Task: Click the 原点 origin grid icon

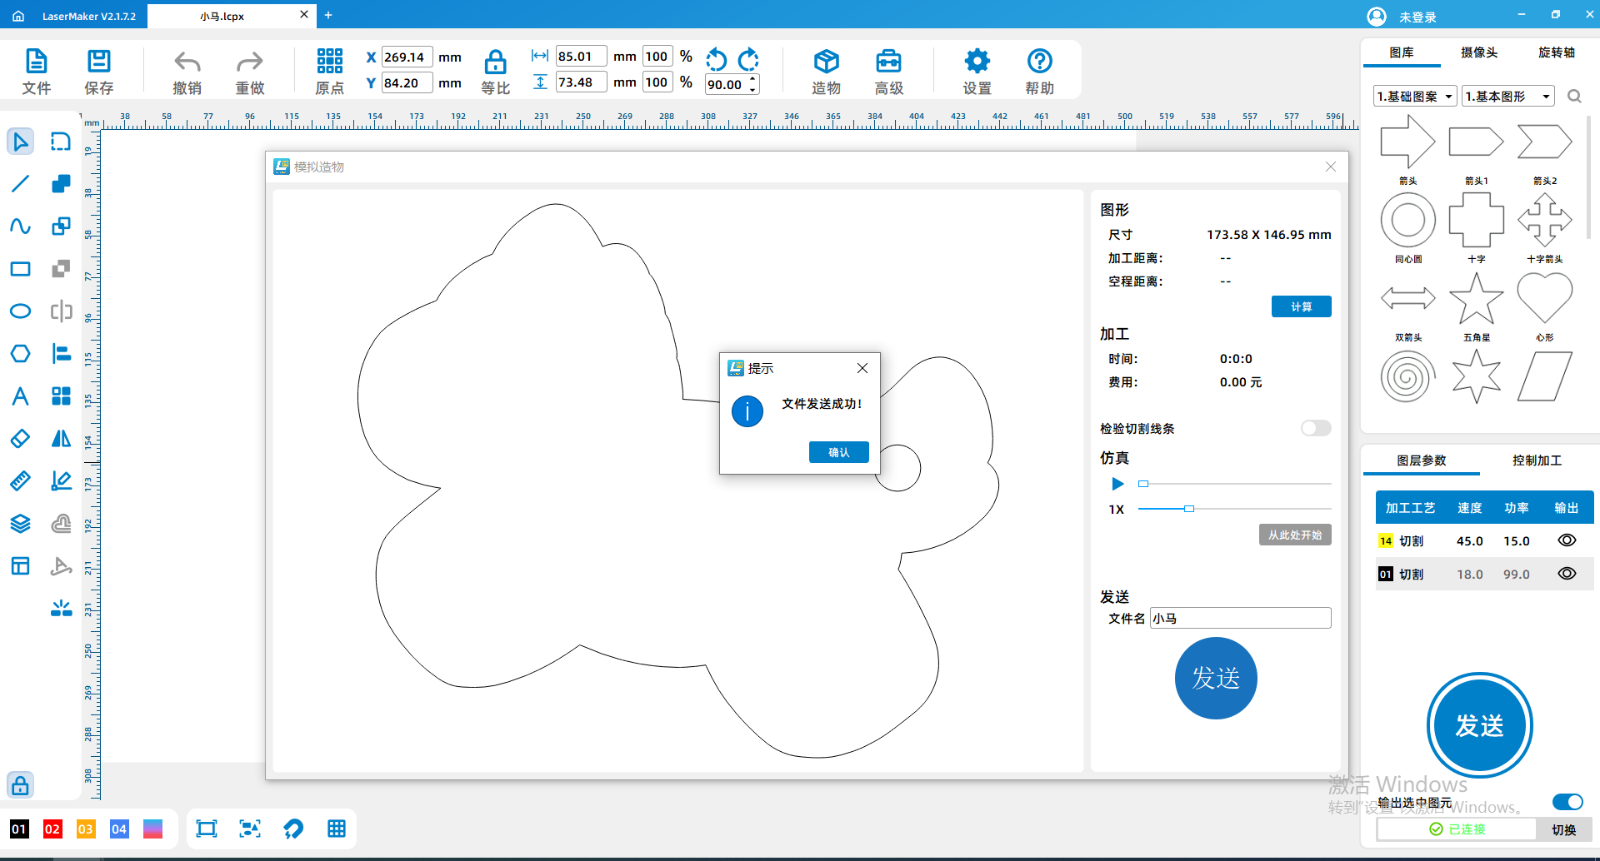Action: (x=330, y=61)
